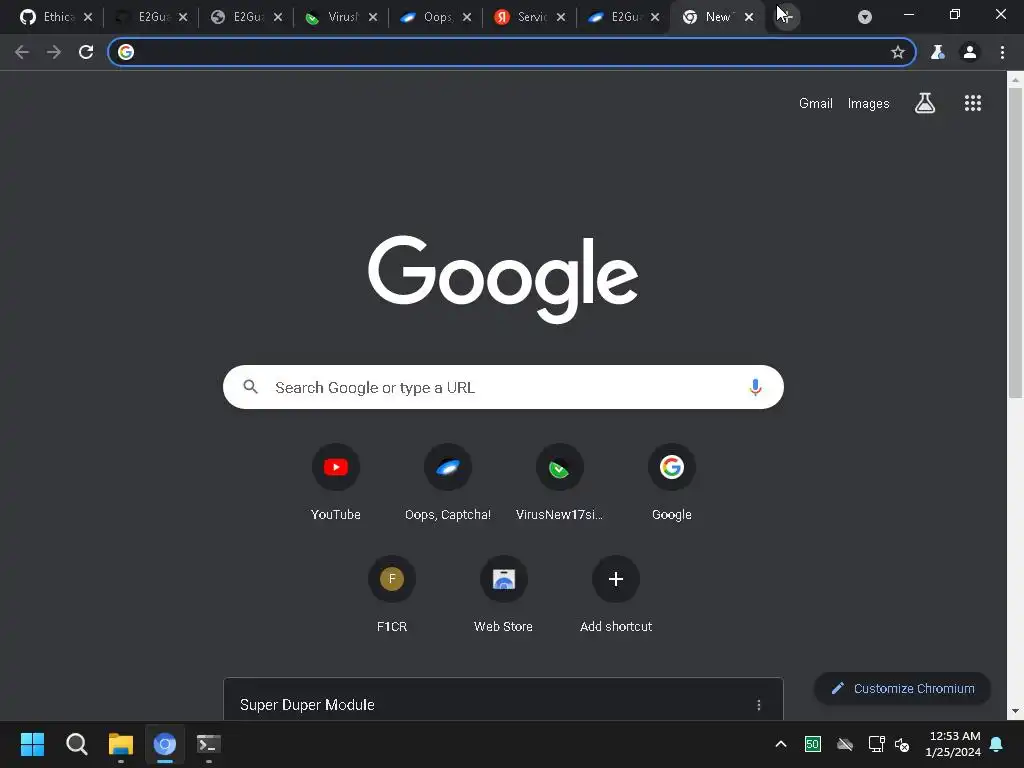The image size is (1024, 768).
Task: Click the Google logo
Action: pos(503,279)
